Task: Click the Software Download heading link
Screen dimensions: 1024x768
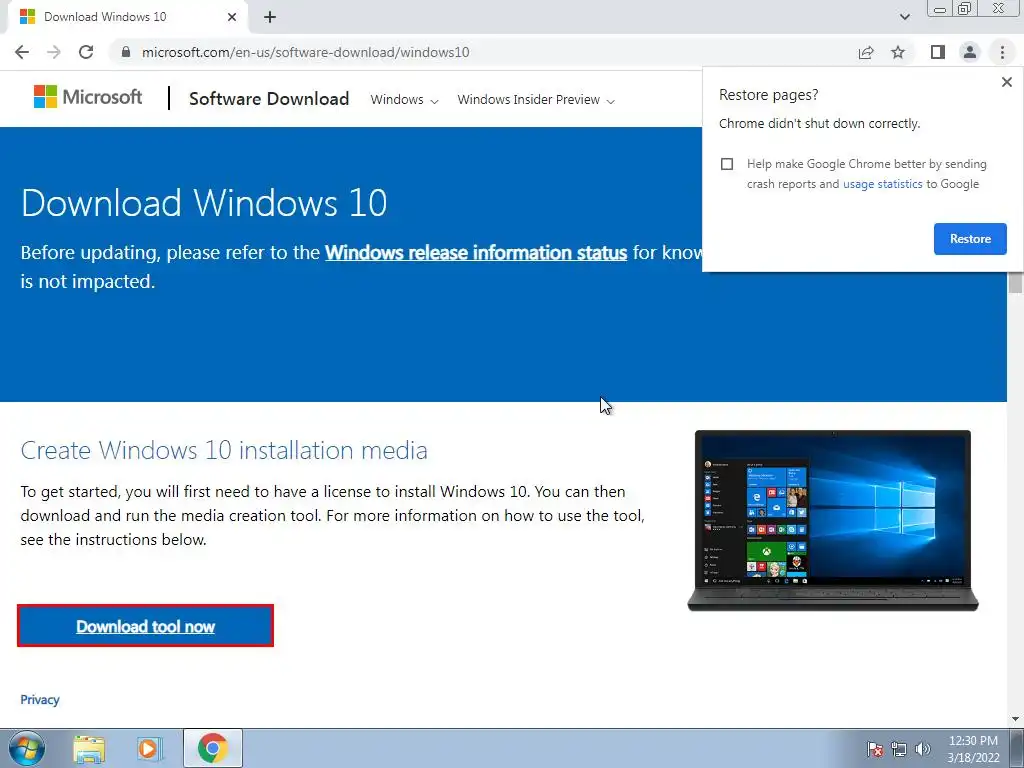Action: pos(269,99)
